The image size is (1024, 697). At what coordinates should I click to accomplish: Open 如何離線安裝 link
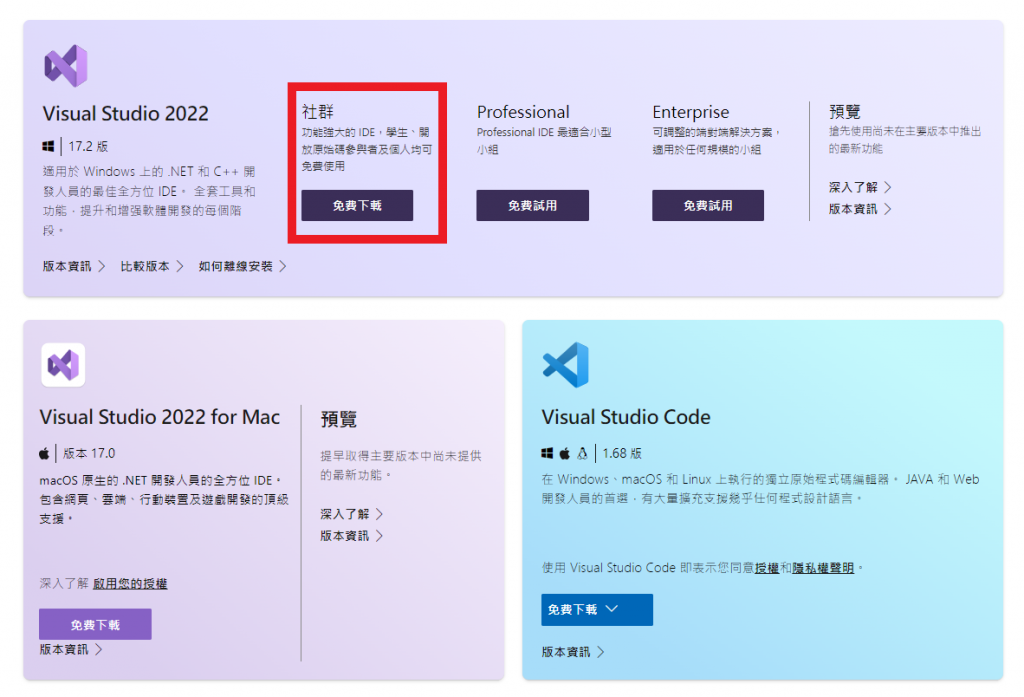pos(242,266)
